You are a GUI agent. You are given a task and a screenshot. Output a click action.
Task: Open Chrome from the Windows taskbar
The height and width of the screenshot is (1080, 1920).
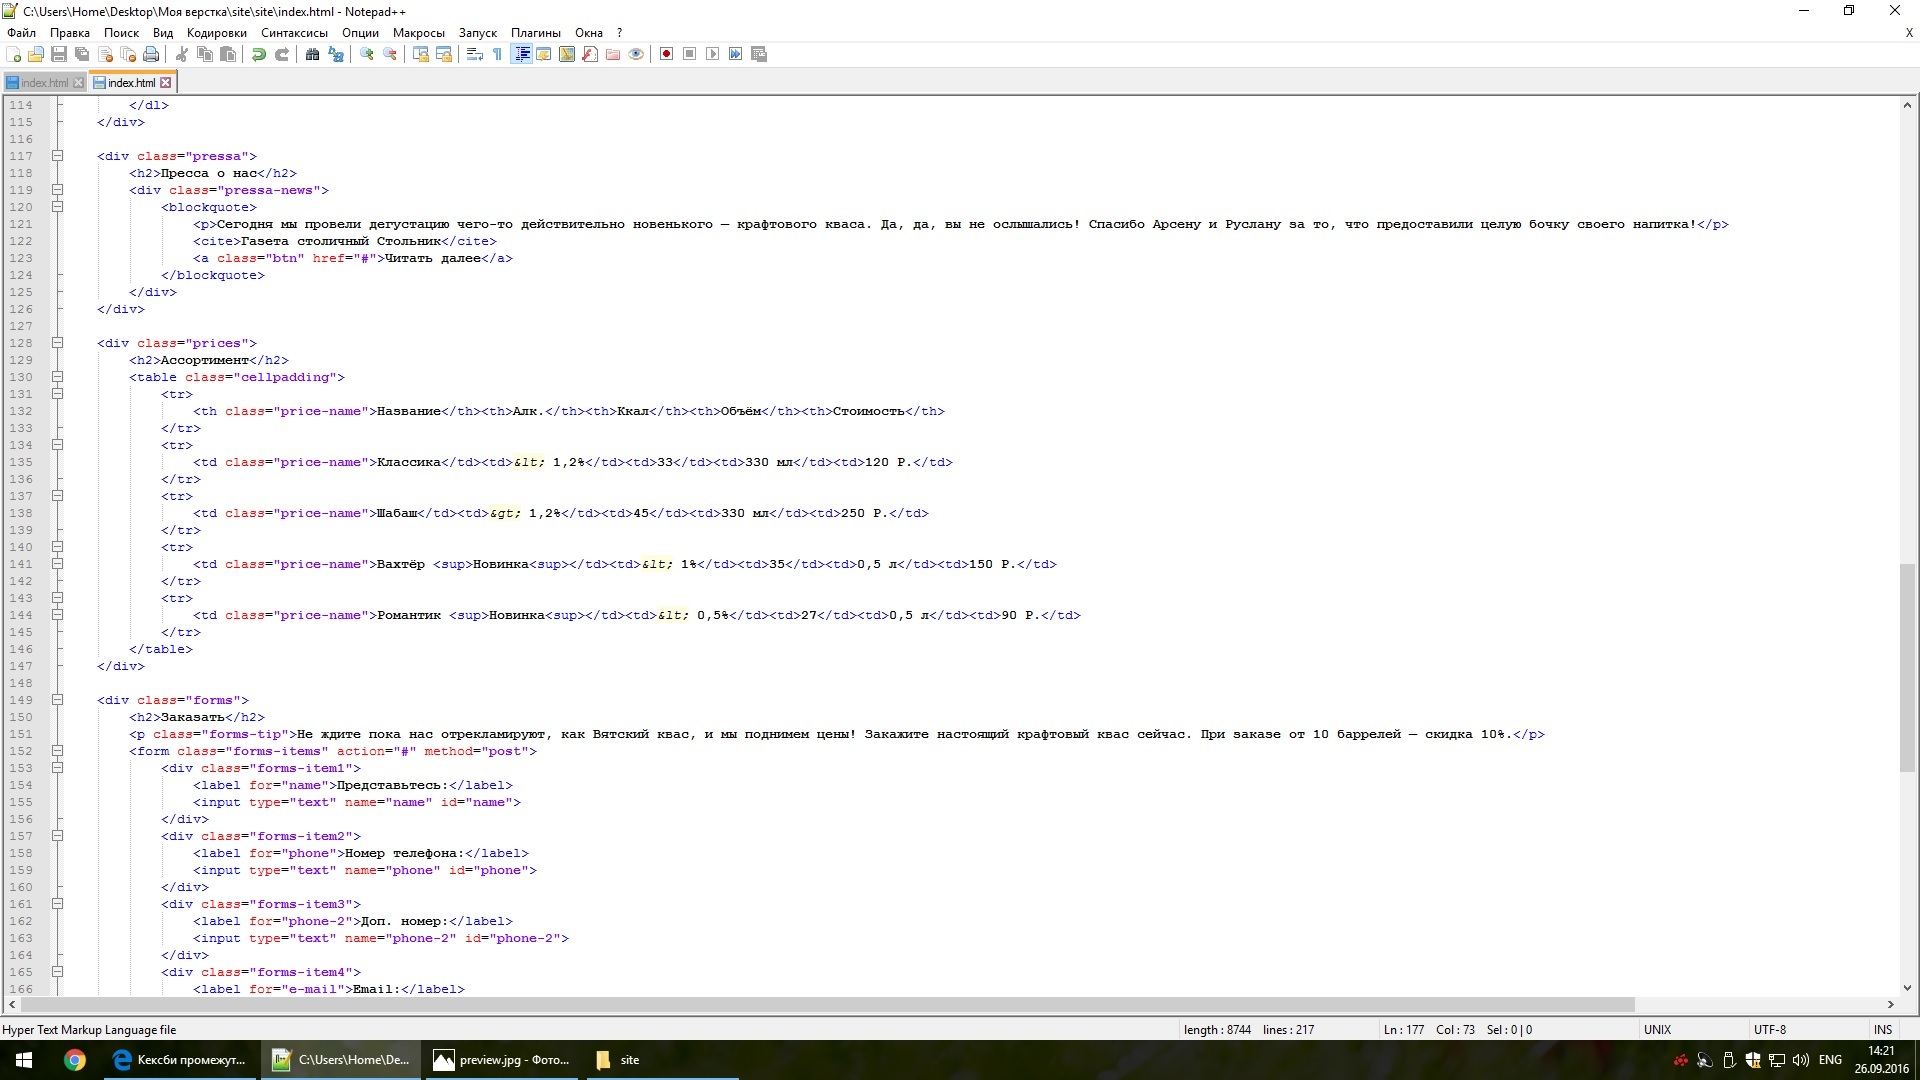[x=75, y=1060]
